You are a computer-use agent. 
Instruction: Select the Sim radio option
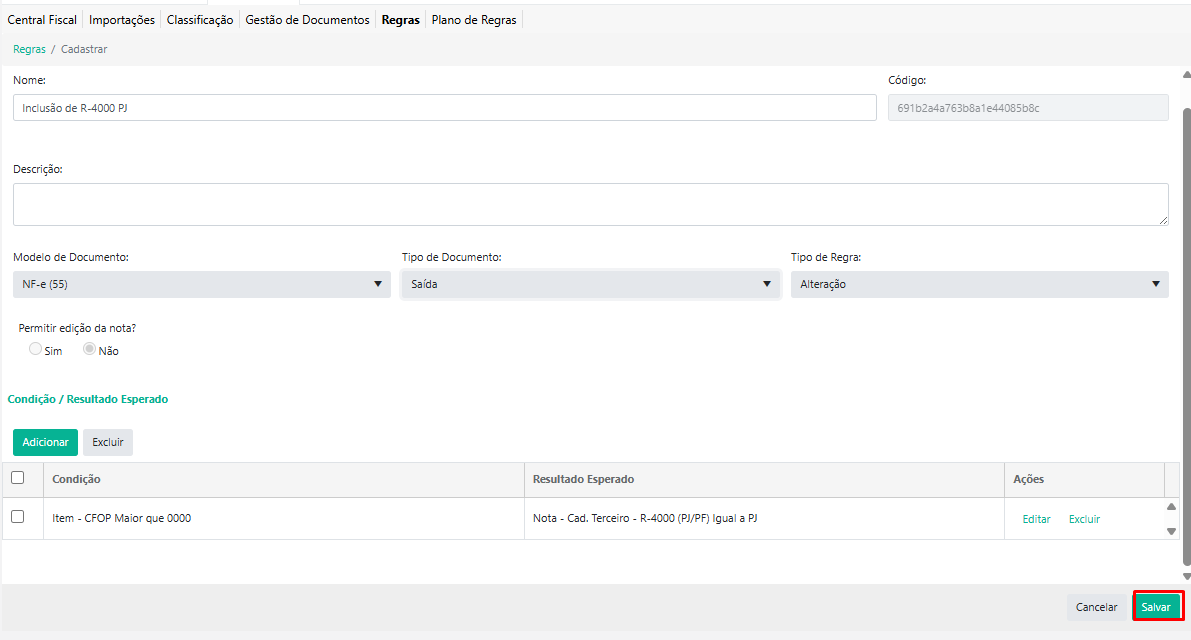(36, 350)
